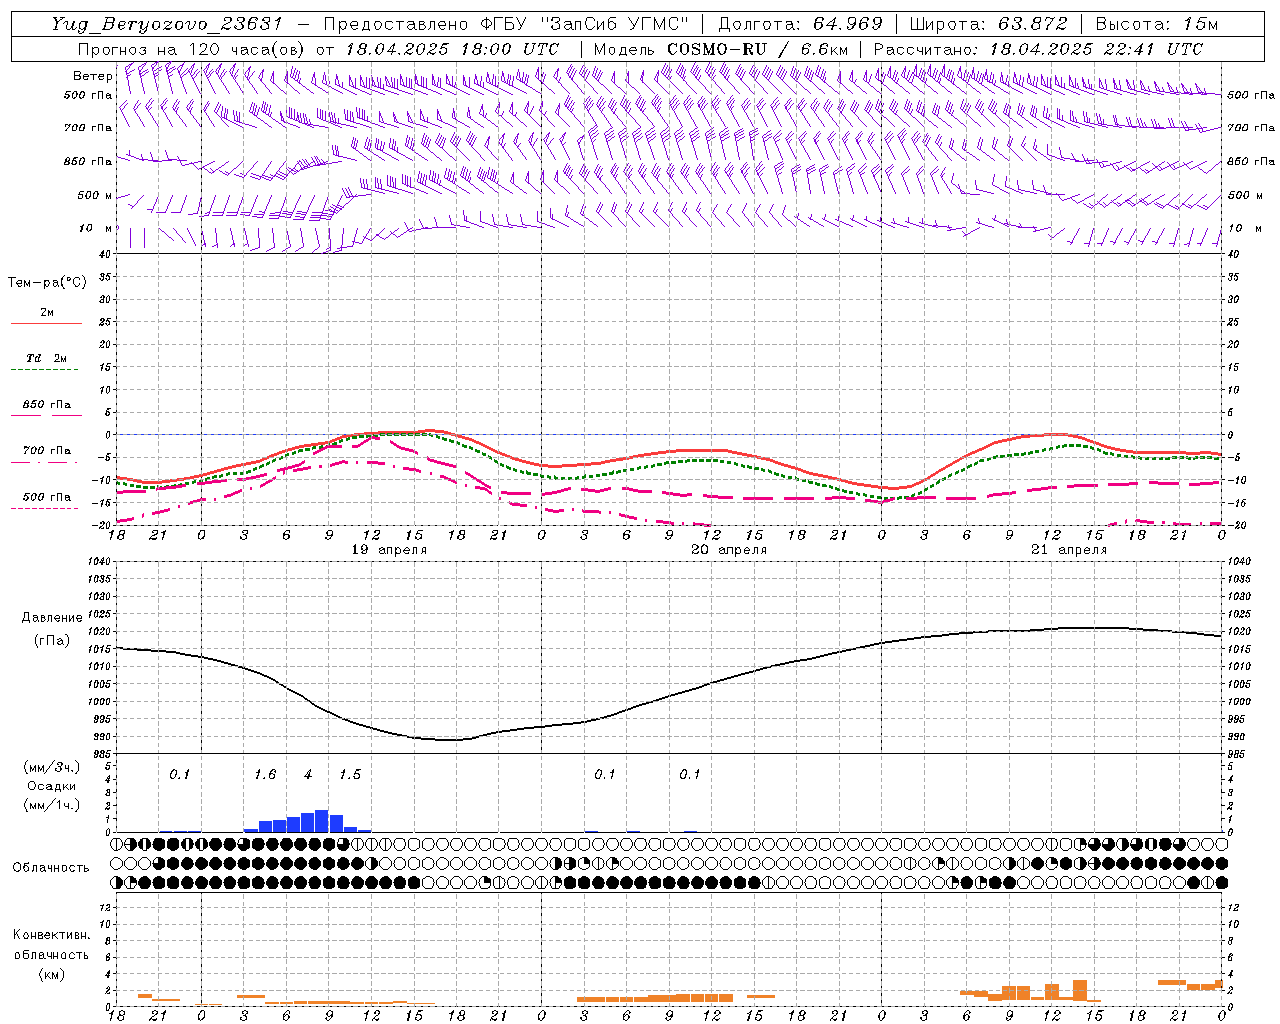
Task: Click the '20 апреля' date label
Action: [x=729, y=550]
